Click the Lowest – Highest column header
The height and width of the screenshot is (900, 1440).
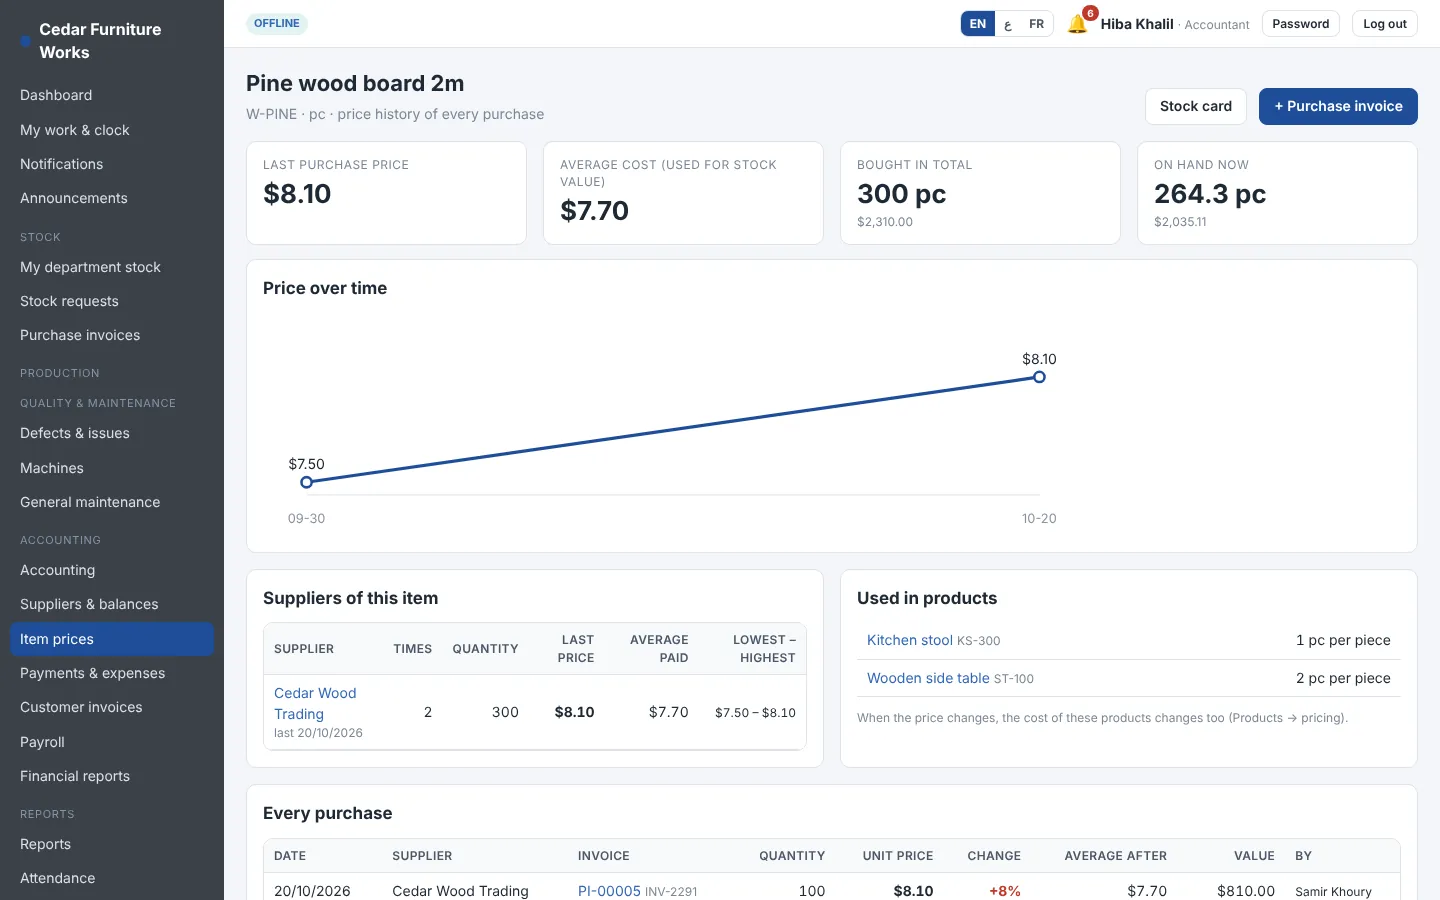[x=764, y=649]
